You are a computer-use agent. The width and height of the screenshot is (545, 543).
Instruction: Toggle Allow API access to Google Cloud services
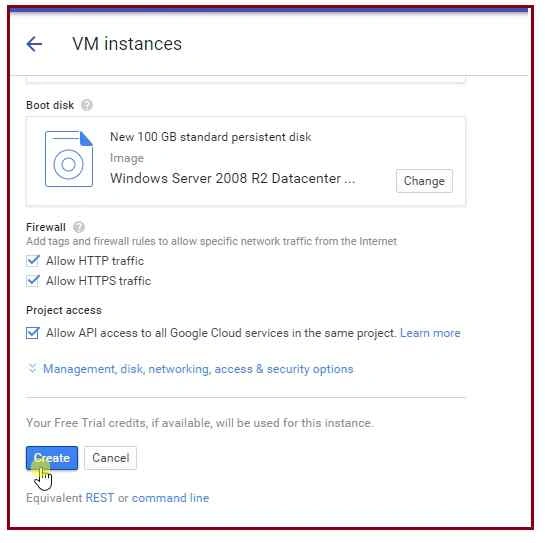[x=33, y=333]
